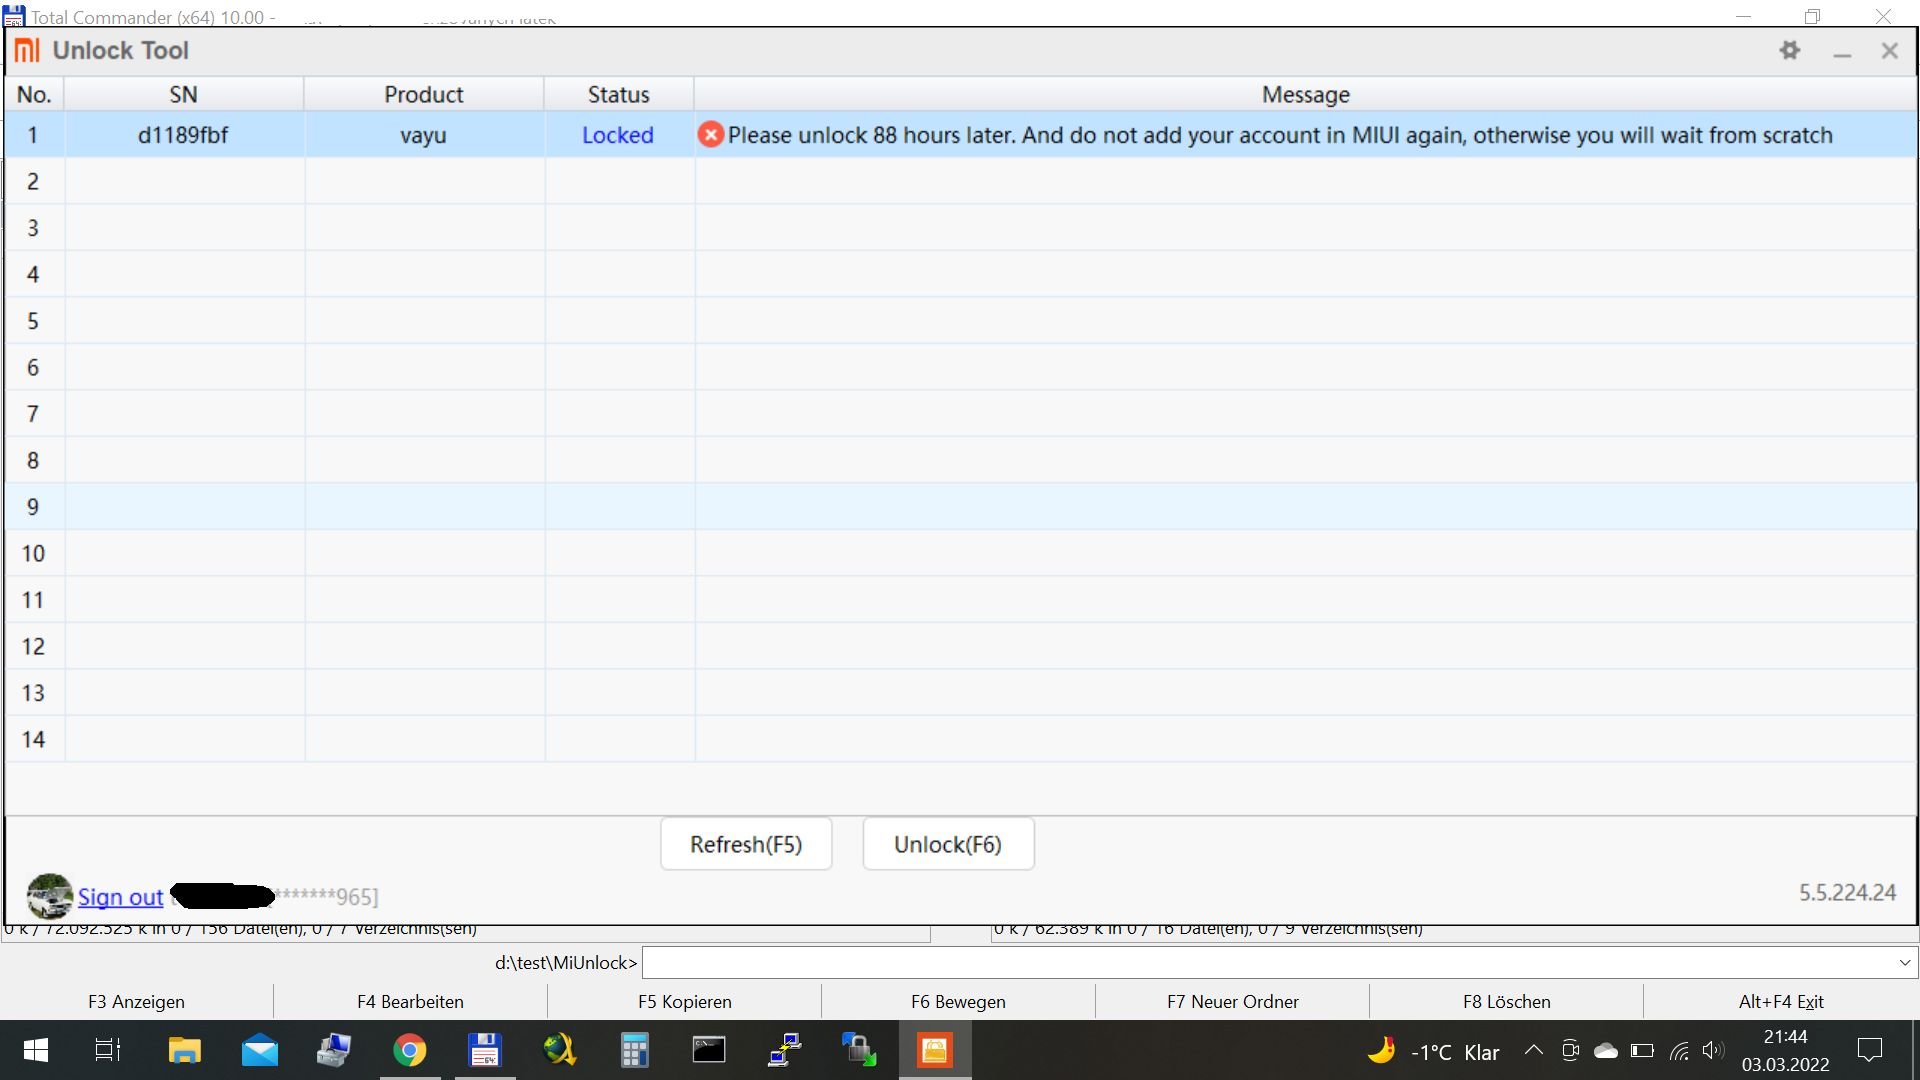Expand the command line history dropdown

click(x=1904, y=962)
